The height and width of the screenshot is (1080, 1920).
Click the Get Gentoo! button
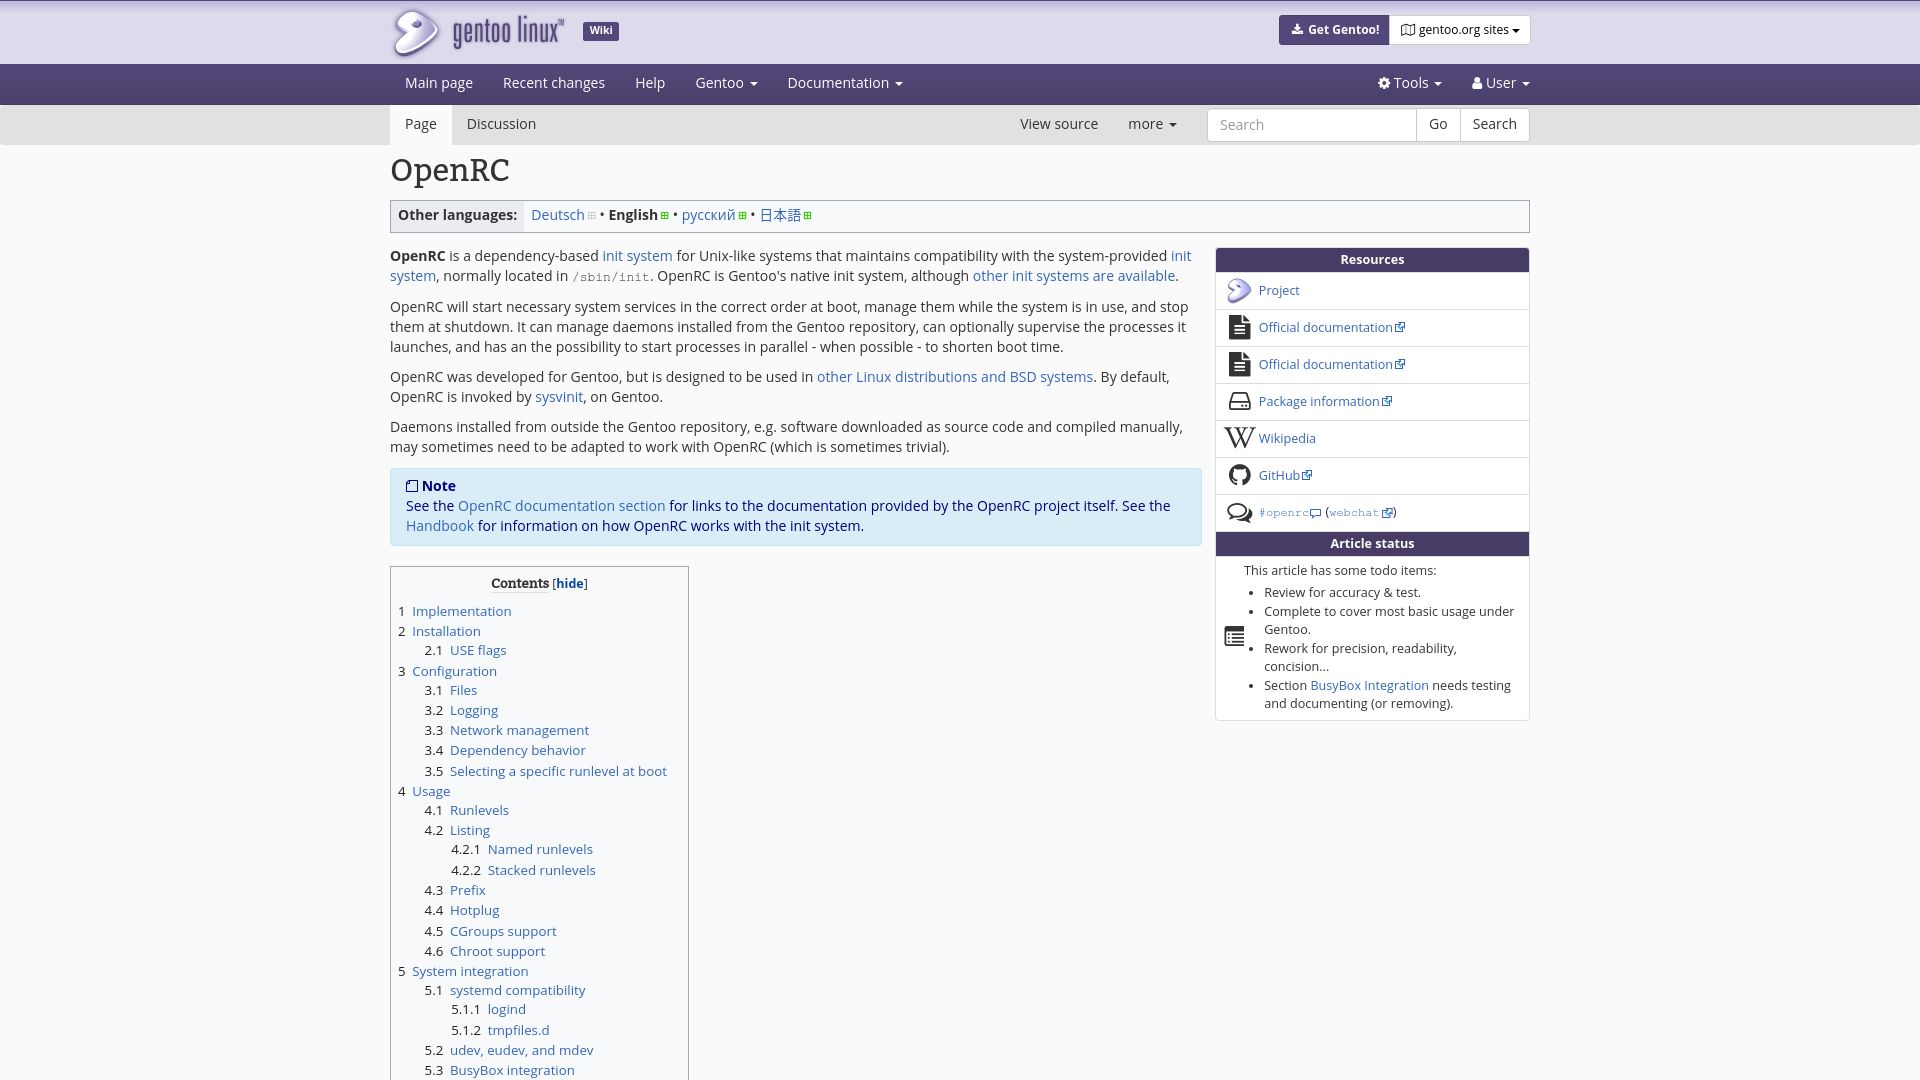click(1334, 30)
